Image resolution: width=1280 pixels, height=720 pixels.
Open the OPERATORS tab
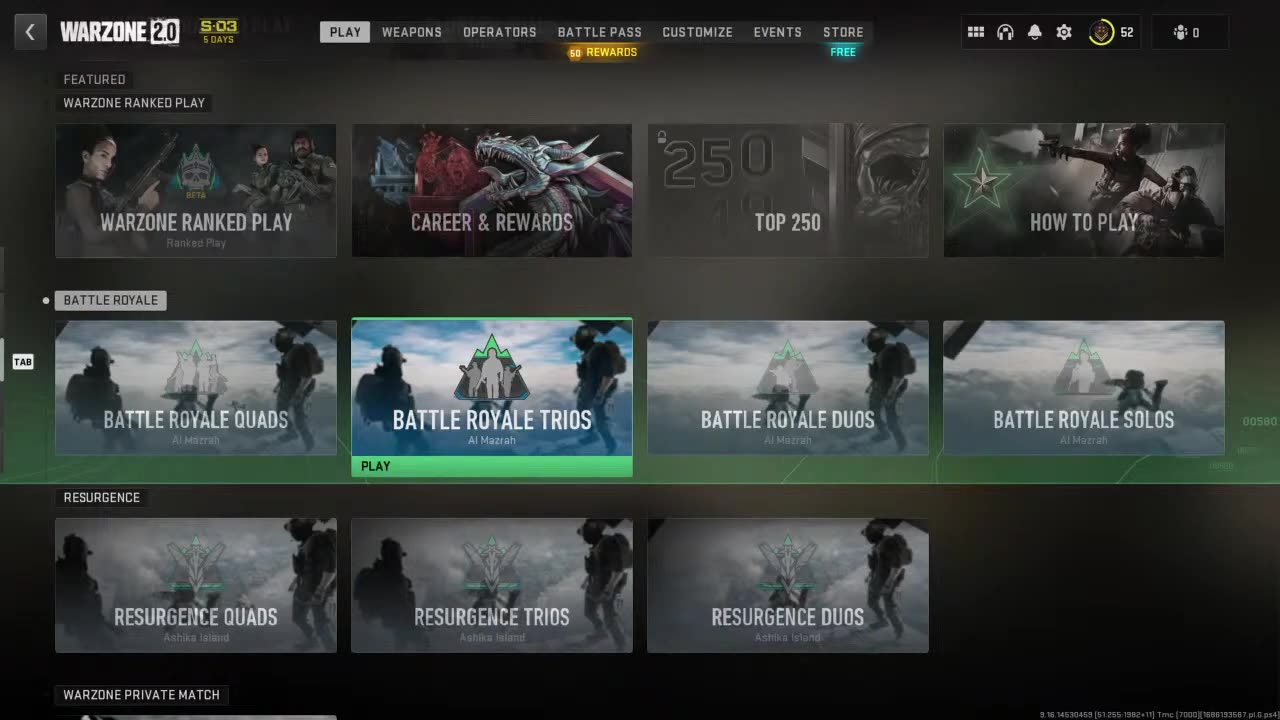pos(500,32)
